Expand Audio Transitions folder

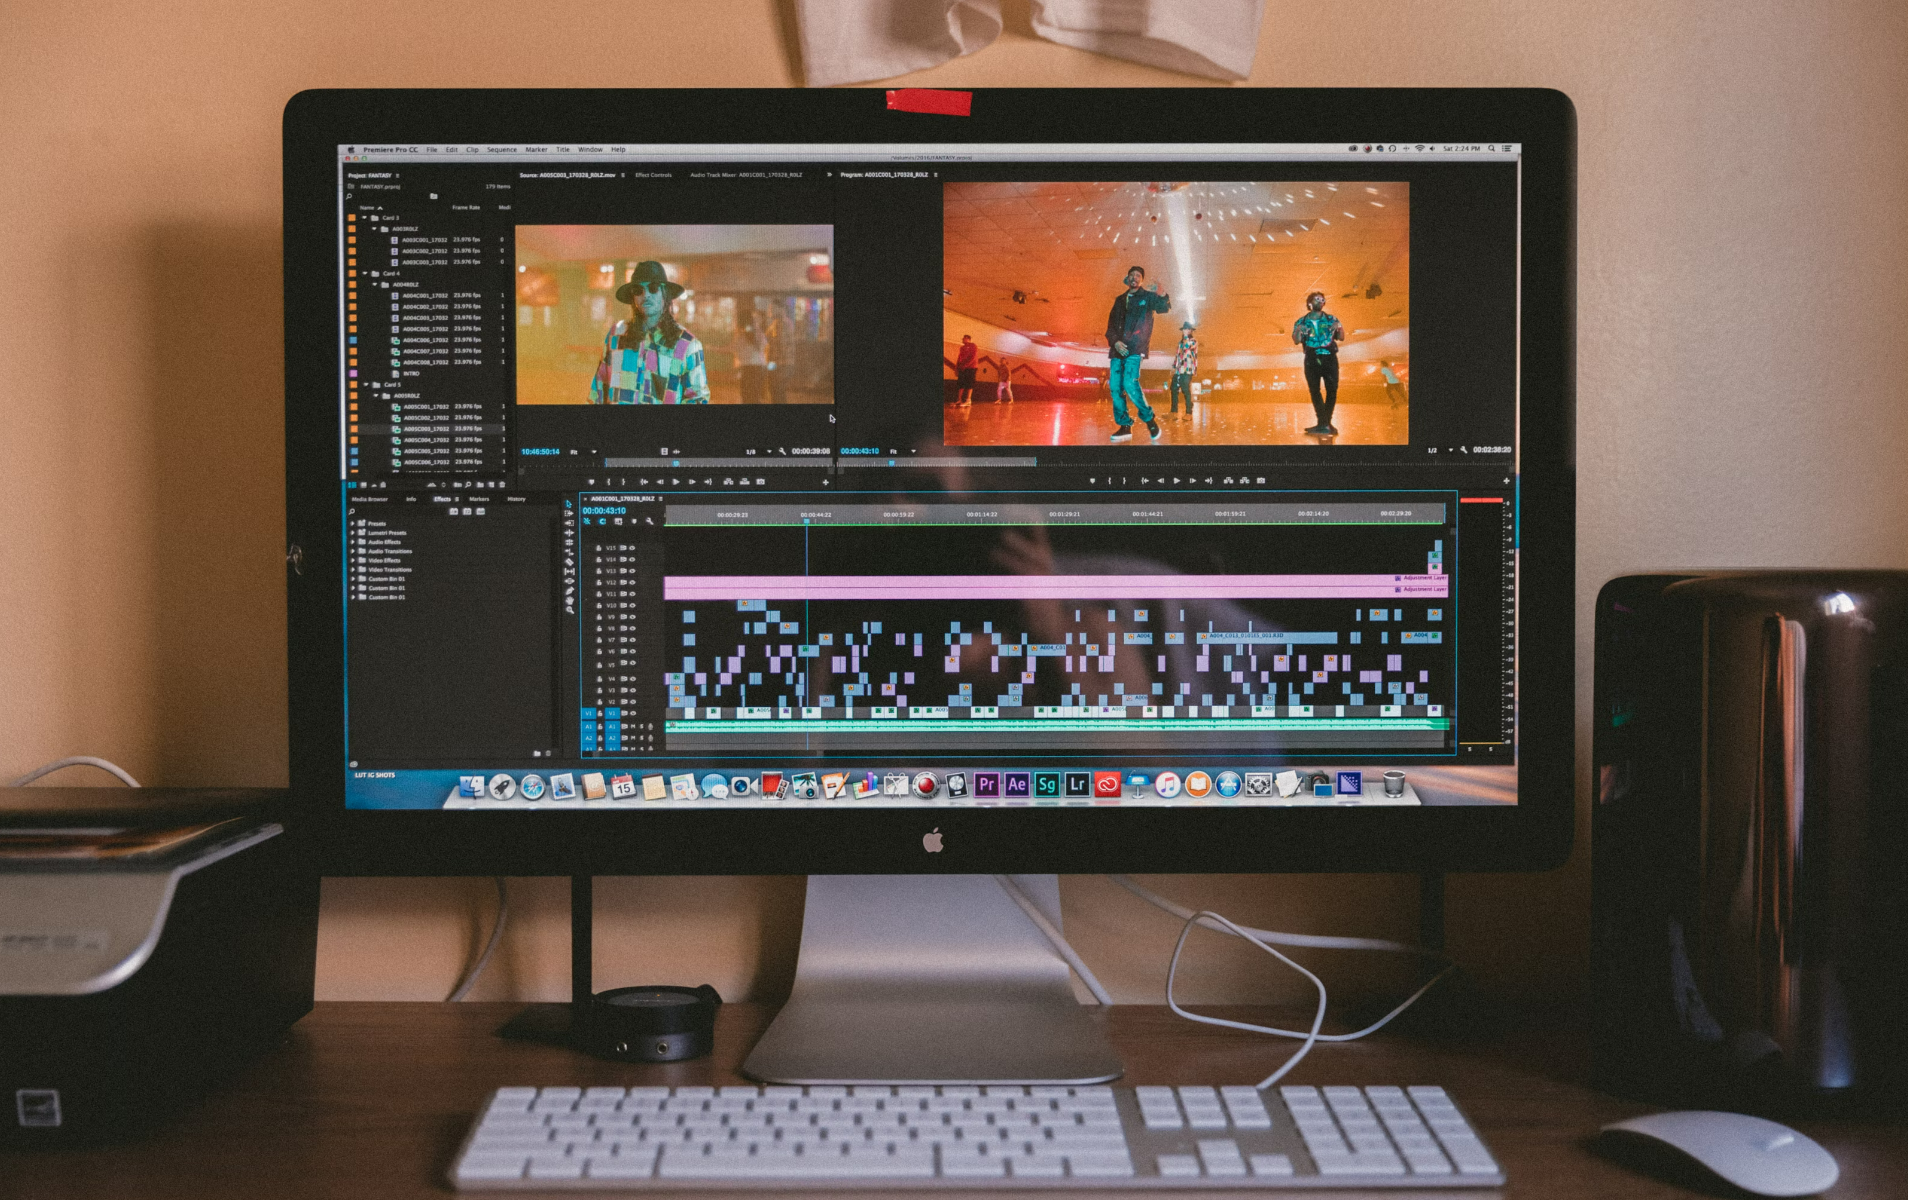coord(353,551)
